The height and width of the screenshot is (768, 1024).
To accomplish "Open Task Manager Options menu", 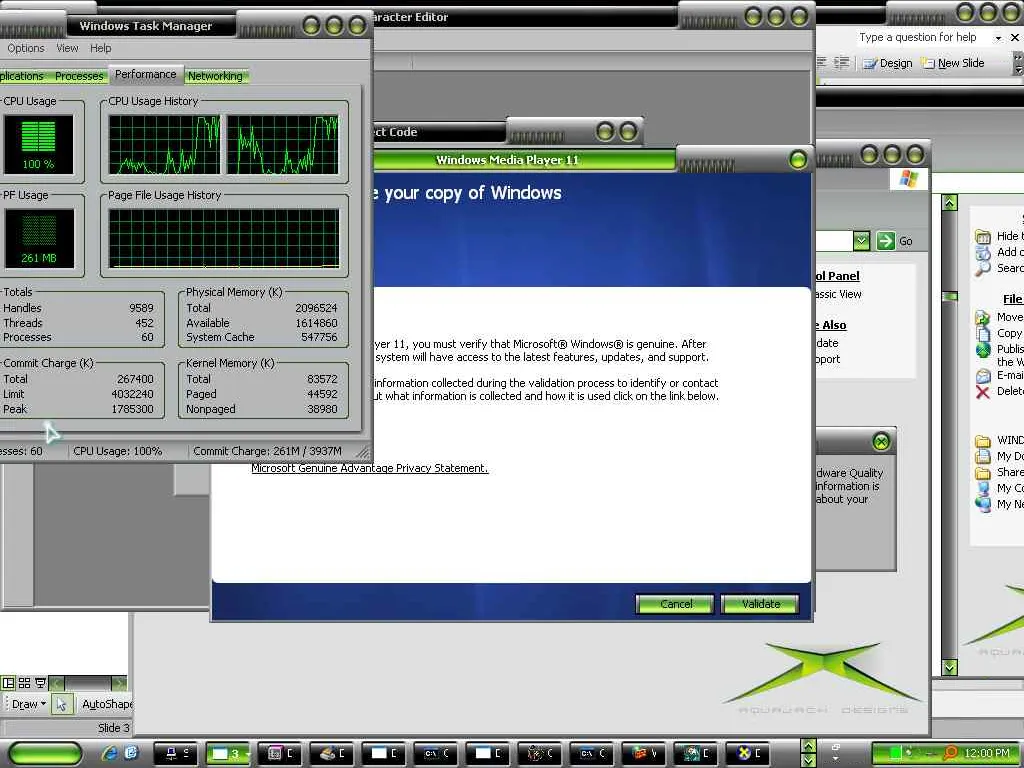I will pyautogui.click(x=26, y=48).
